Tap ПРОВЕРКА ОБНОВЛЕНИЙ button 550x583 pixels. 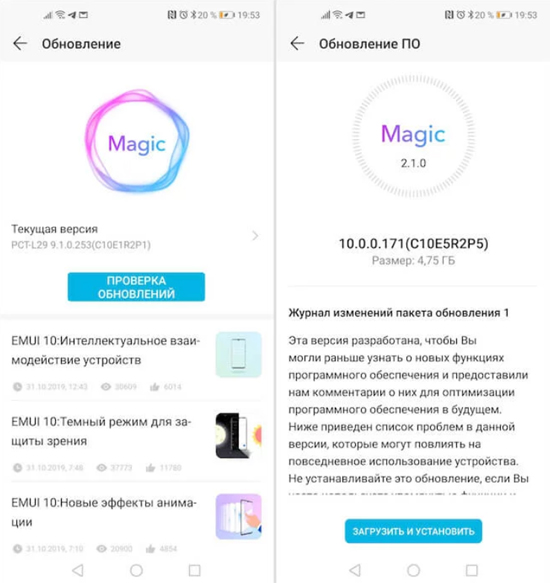[136, 287]
